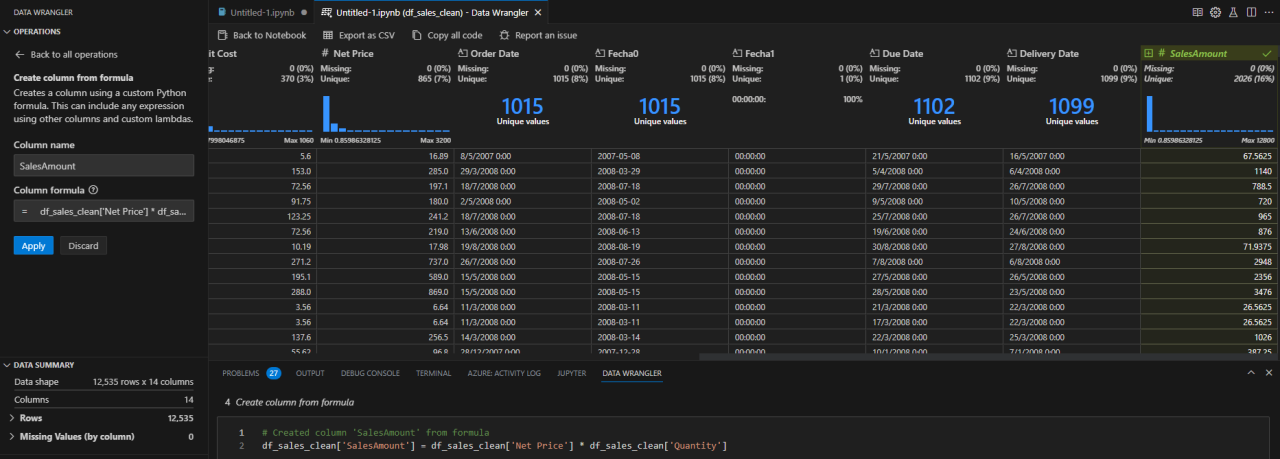Click the flask beaker icon
Viewport: 1280px width, 459px height.
(x=1232, y=12)
